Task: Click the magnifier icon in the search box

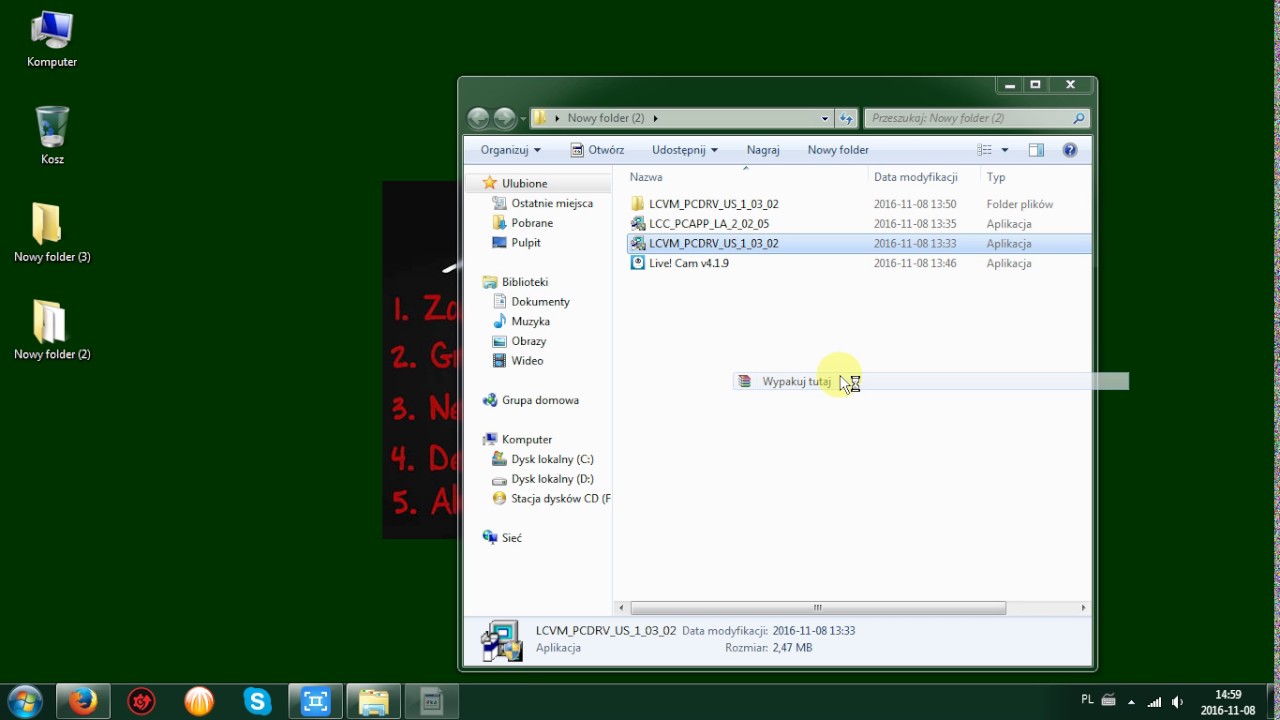Action: (1078, 118)
